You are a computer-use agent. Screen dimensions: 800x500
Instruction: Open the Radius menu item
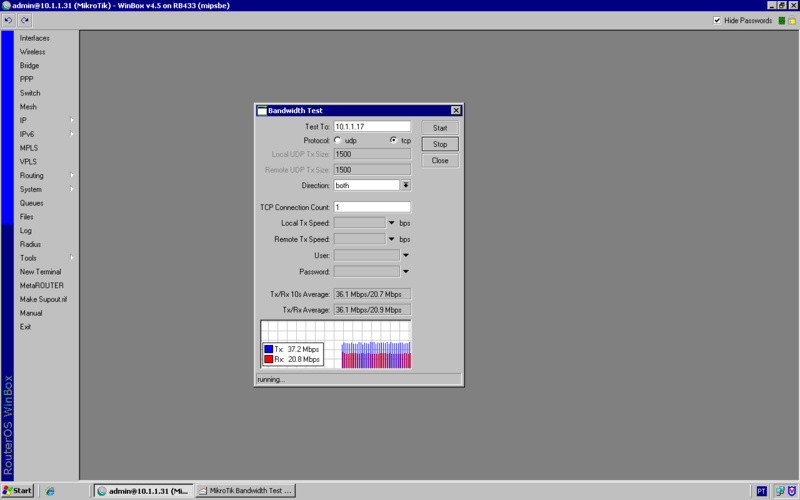pos(31,244)
